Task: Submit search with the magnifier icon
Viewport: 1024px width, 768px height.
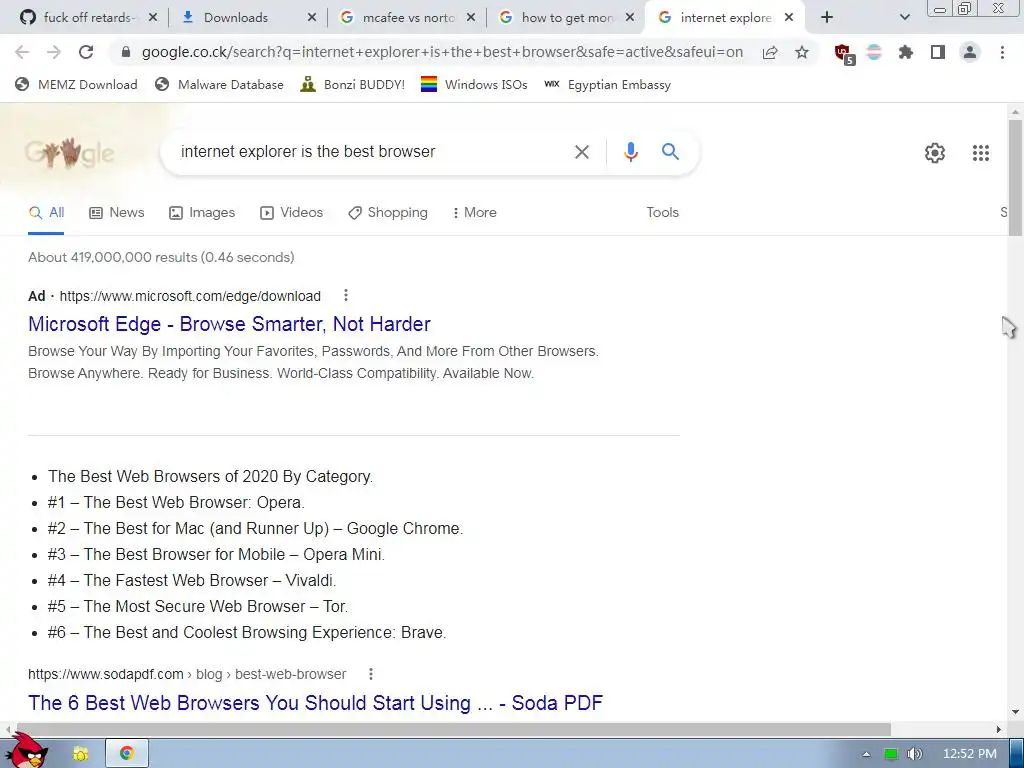Action: (670, 152)
